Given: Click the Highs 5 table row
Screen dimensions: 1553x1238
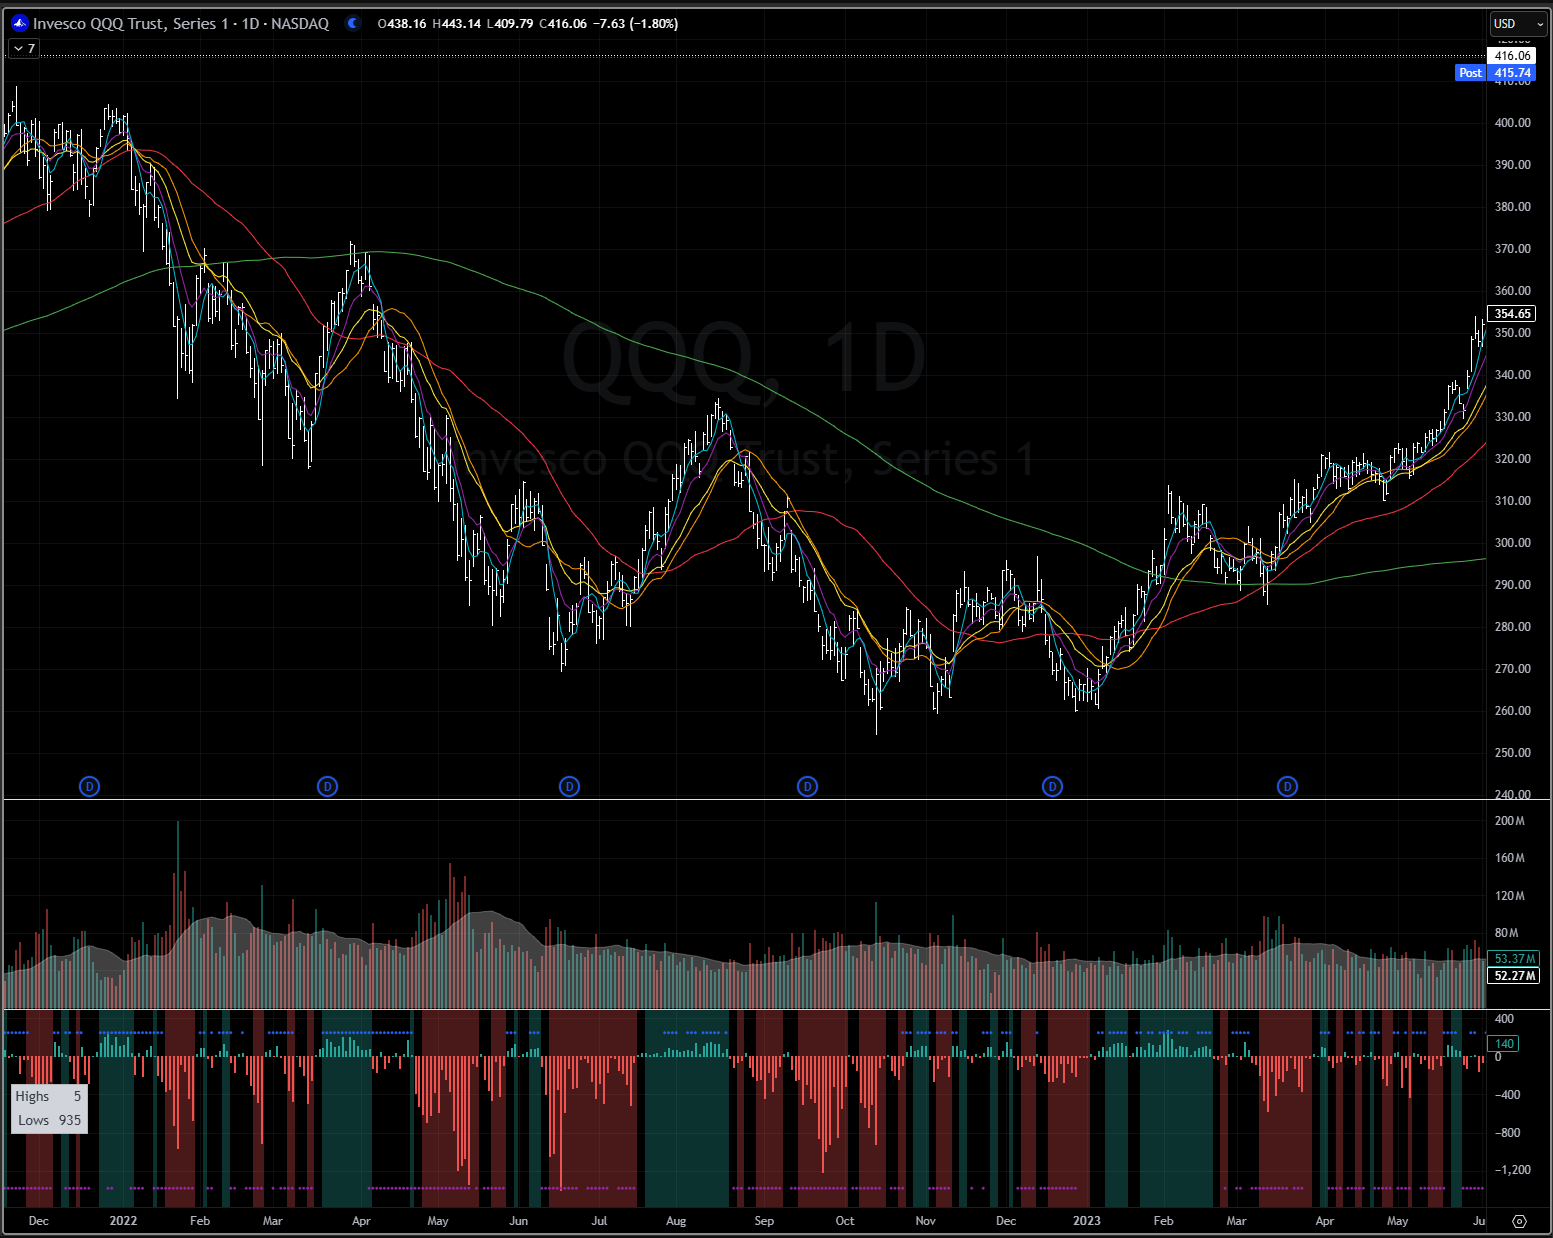Looking at the screenshot, I should click(x=49, y=1097).
